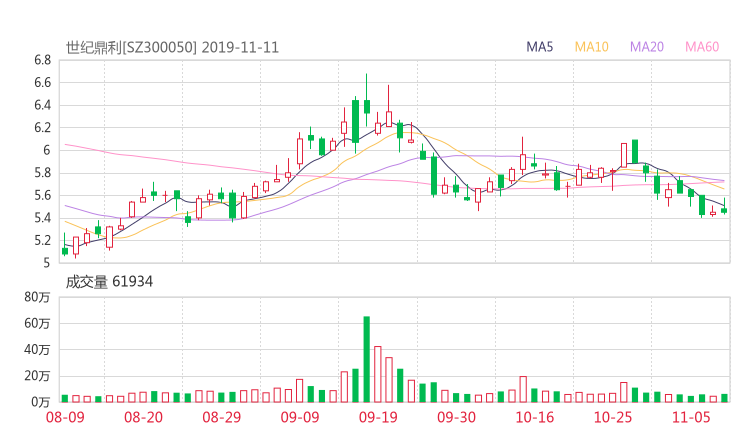740x440 pixels.
Task: Click the MA60 legend label
Action: tap(702, 47)
